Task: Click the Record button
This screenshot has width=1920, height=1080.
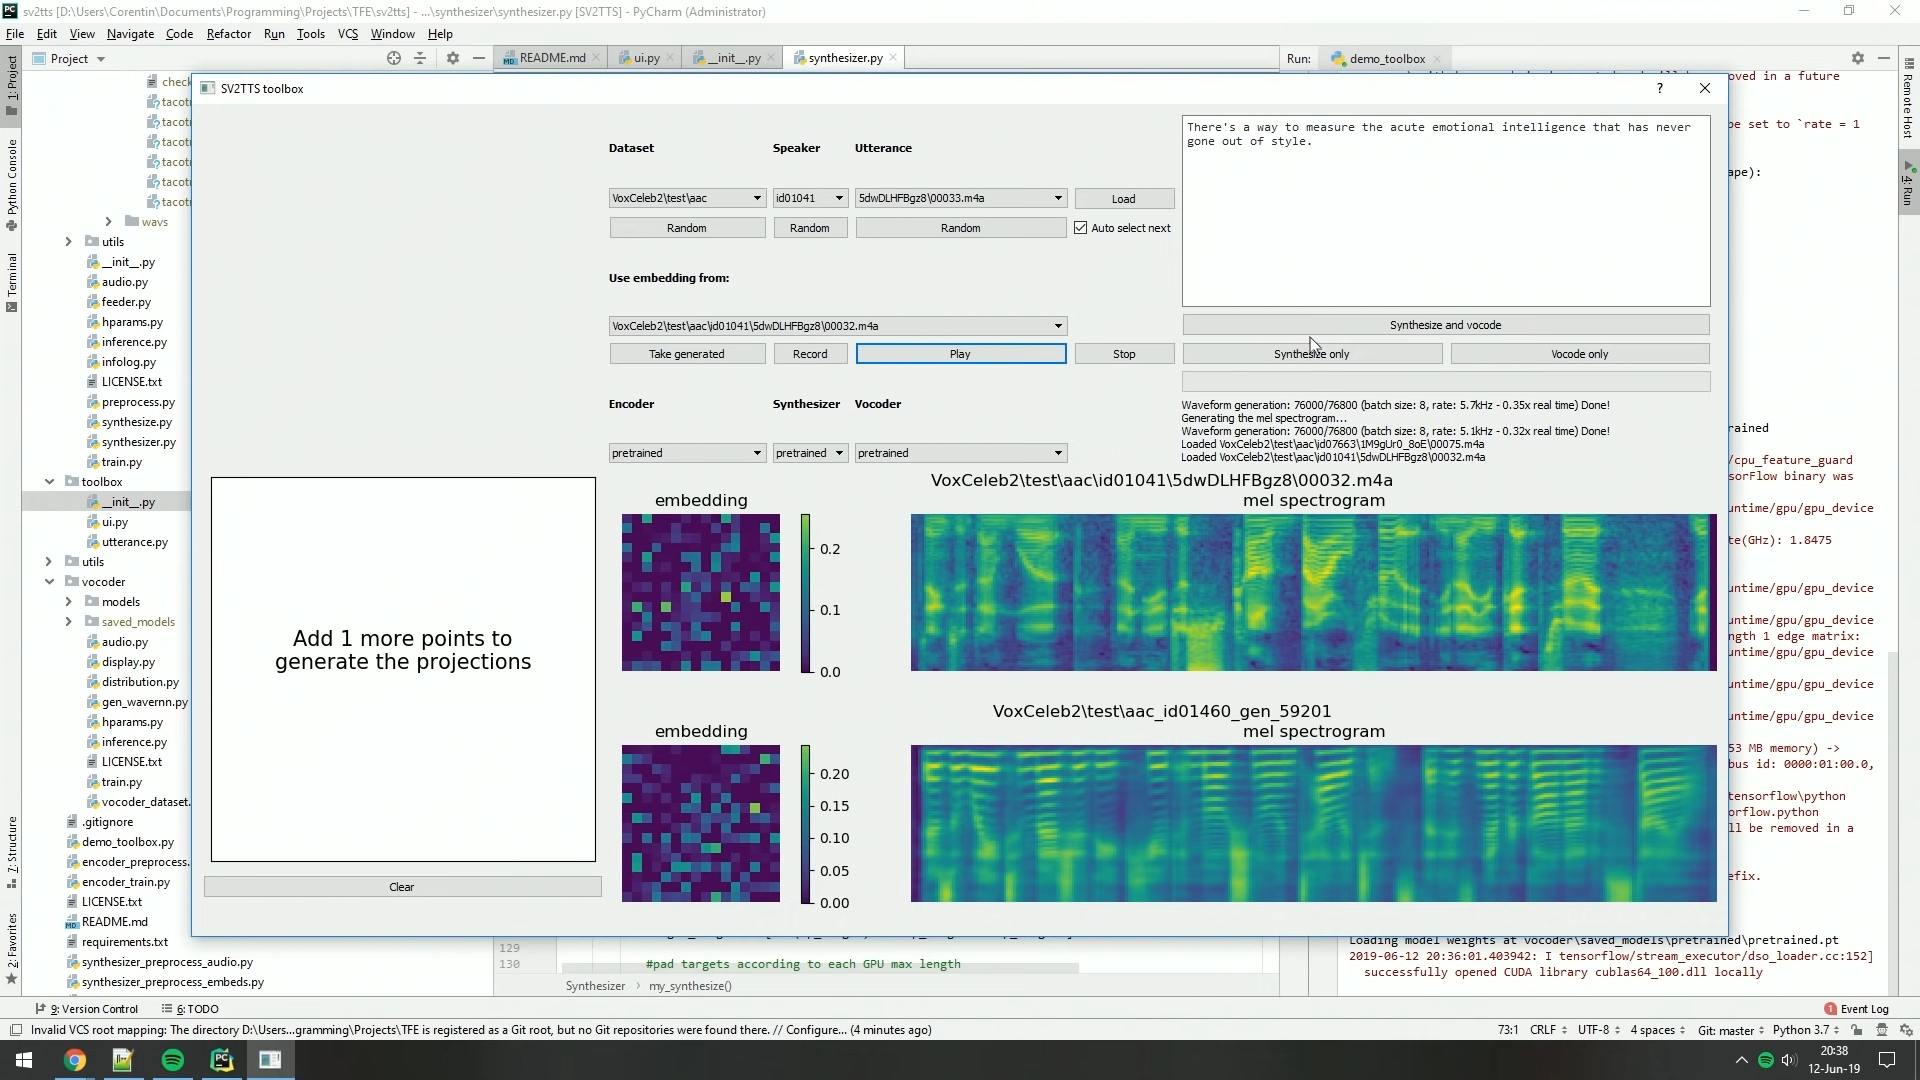Action: [810, 353]
